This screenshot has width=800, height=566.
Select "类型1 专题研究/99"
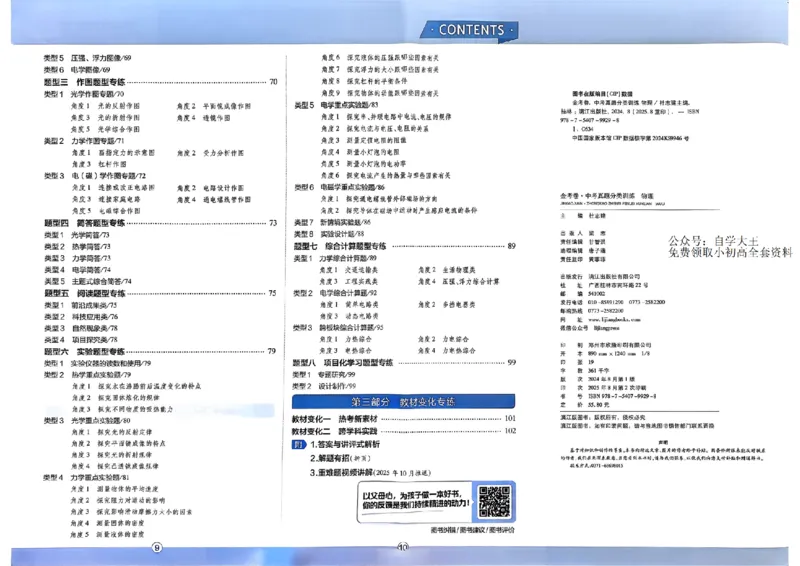pyautogui.click(x=324, y=375)
